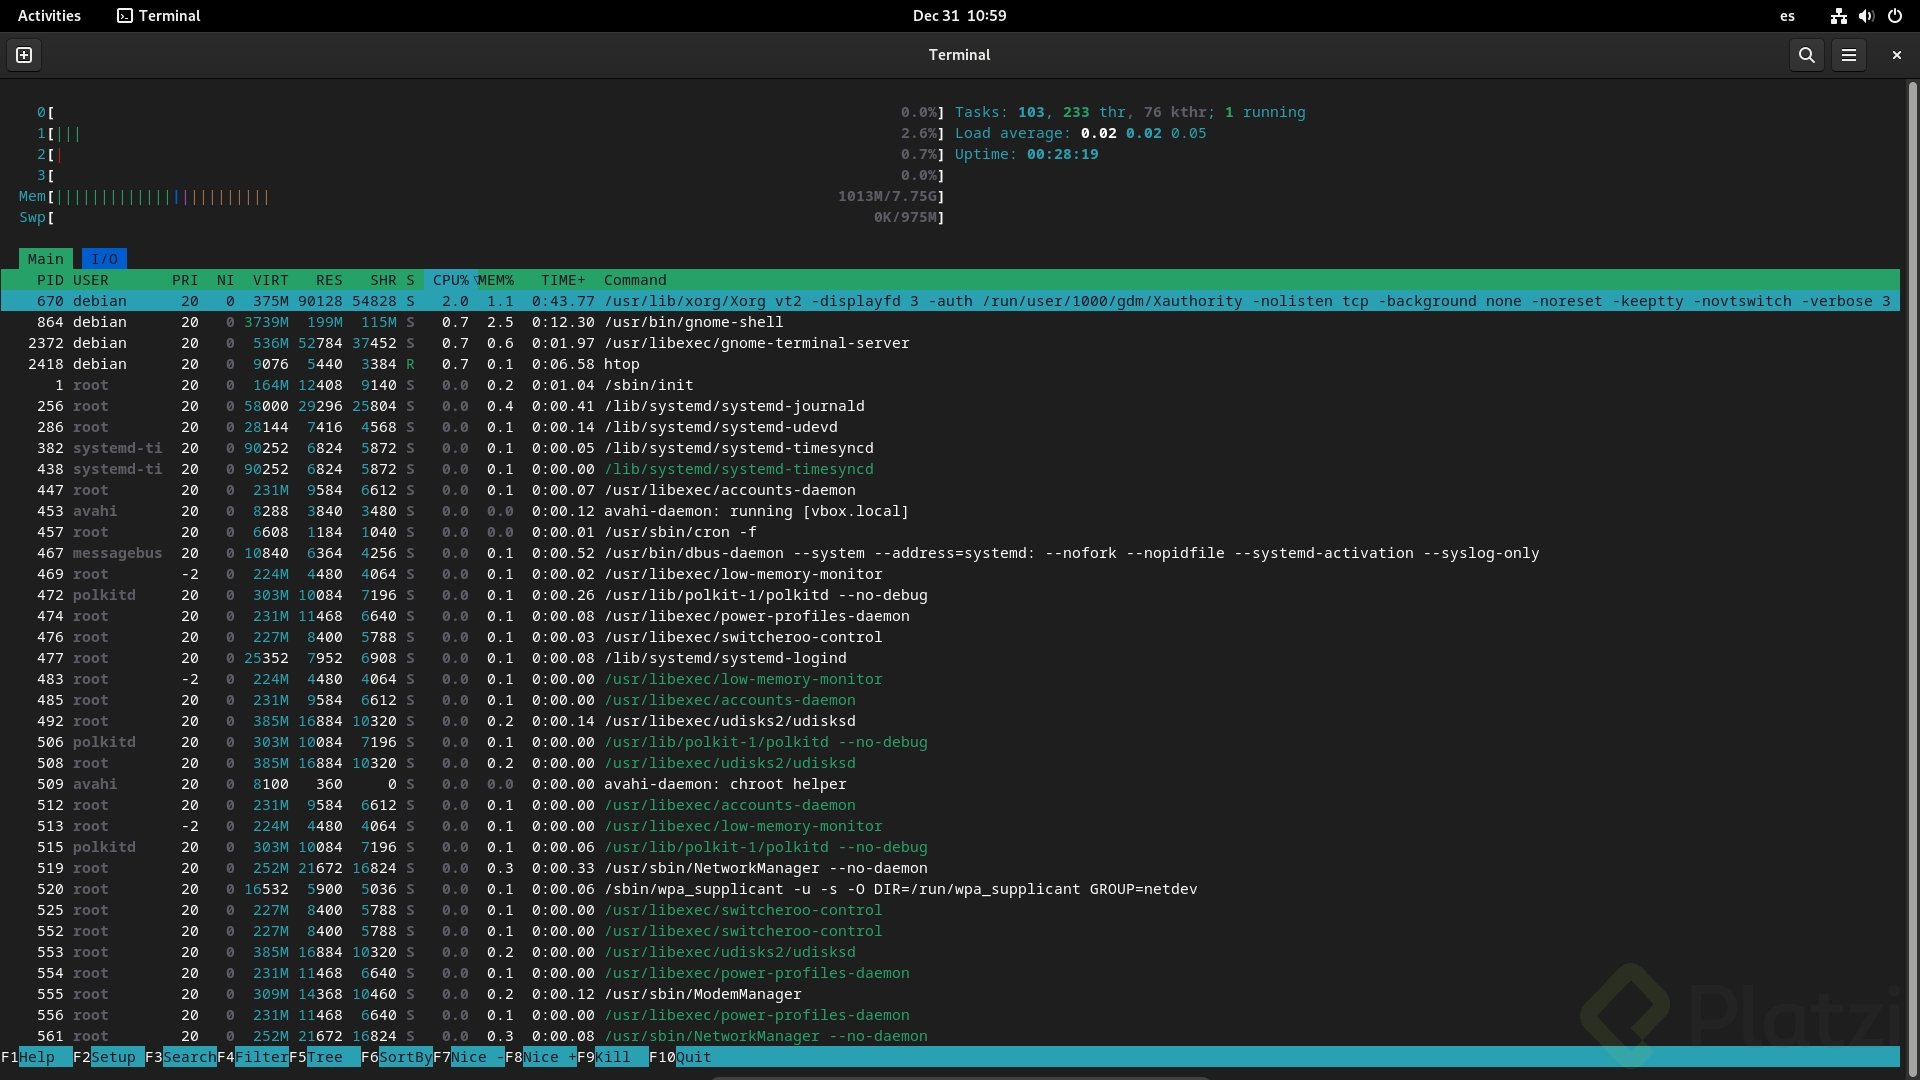Click the terminal search magnifier icon
1920x1080 pixels.
[x=1806, y=55]
